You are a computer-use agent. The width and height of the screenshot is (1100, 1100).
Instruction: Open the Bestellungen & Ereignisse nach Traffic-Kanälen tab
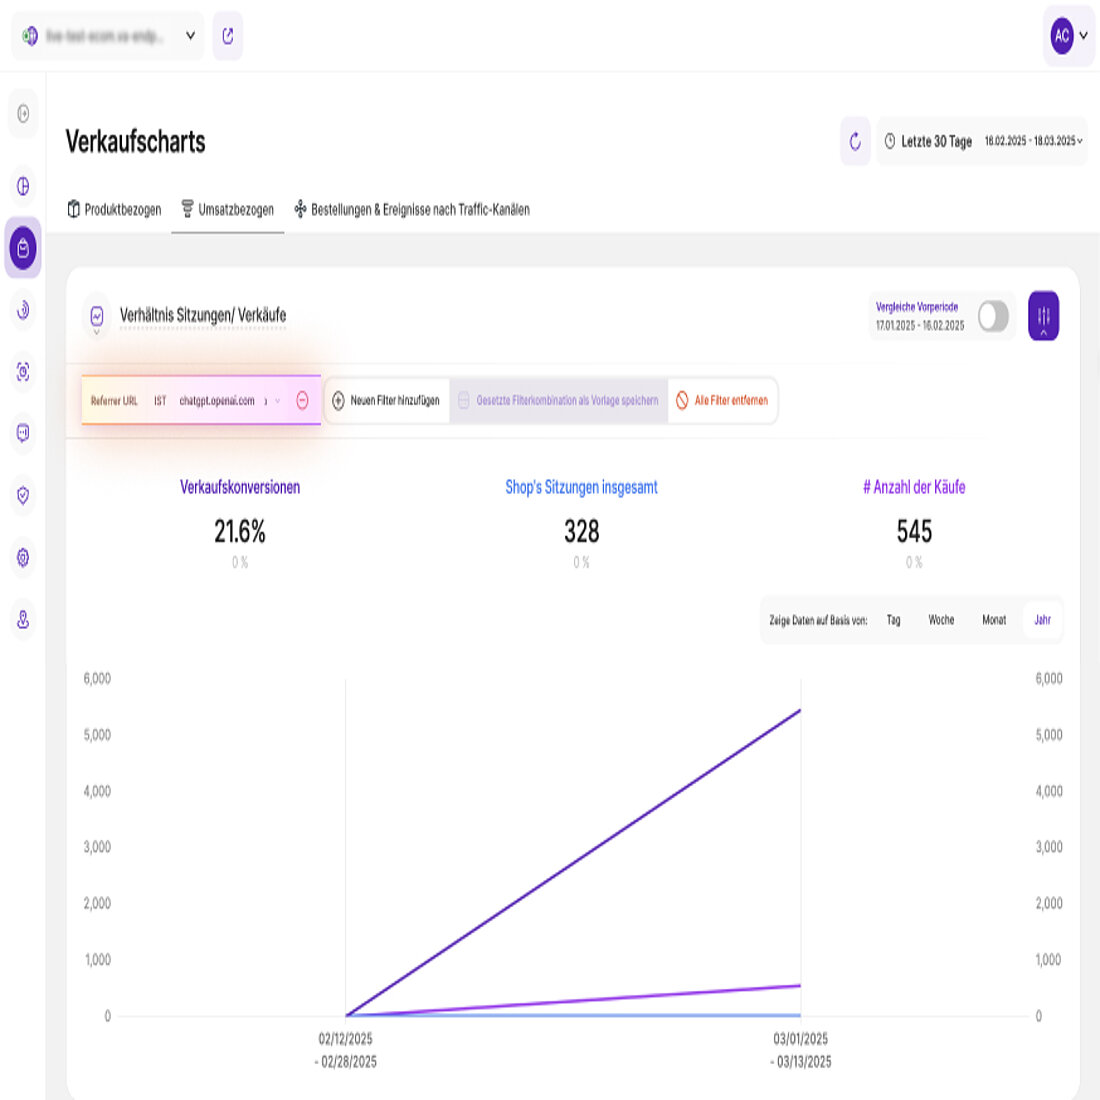point(413,210)
